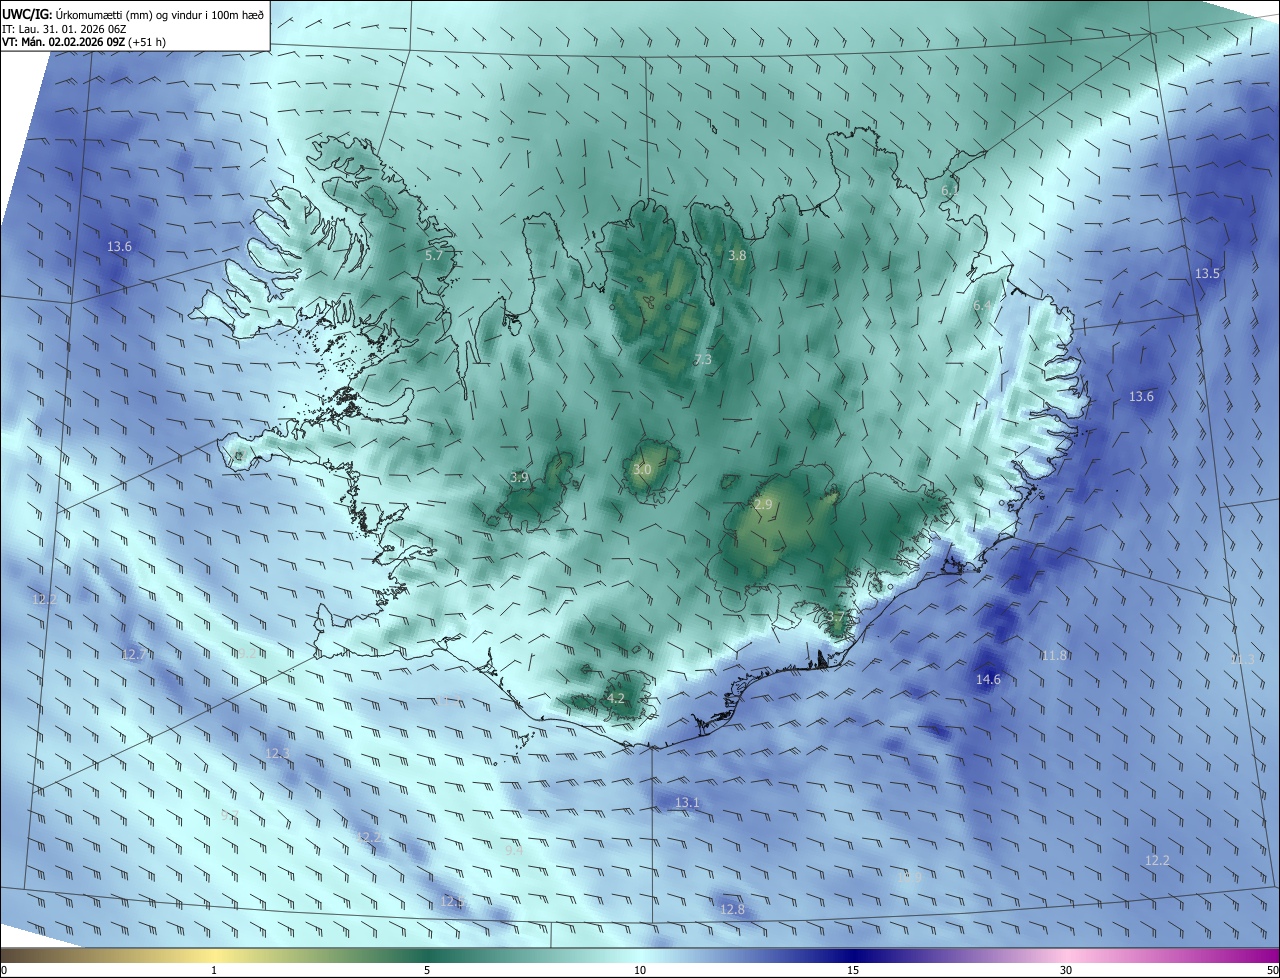Viewport: 1280px width, 978px height.
Task: Click the '0' label on the color scale
Action: pos(4,970)
